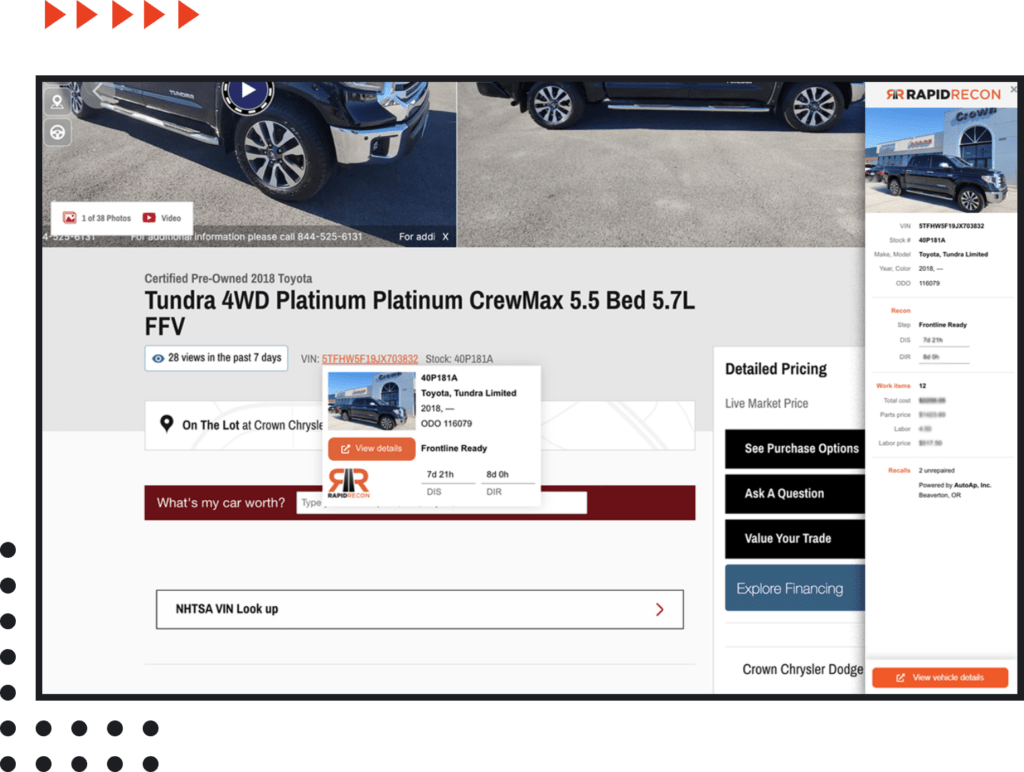The image size is (1024, 772).
Task: Click the second truck photo in the gallery
Action: (660, 164)
